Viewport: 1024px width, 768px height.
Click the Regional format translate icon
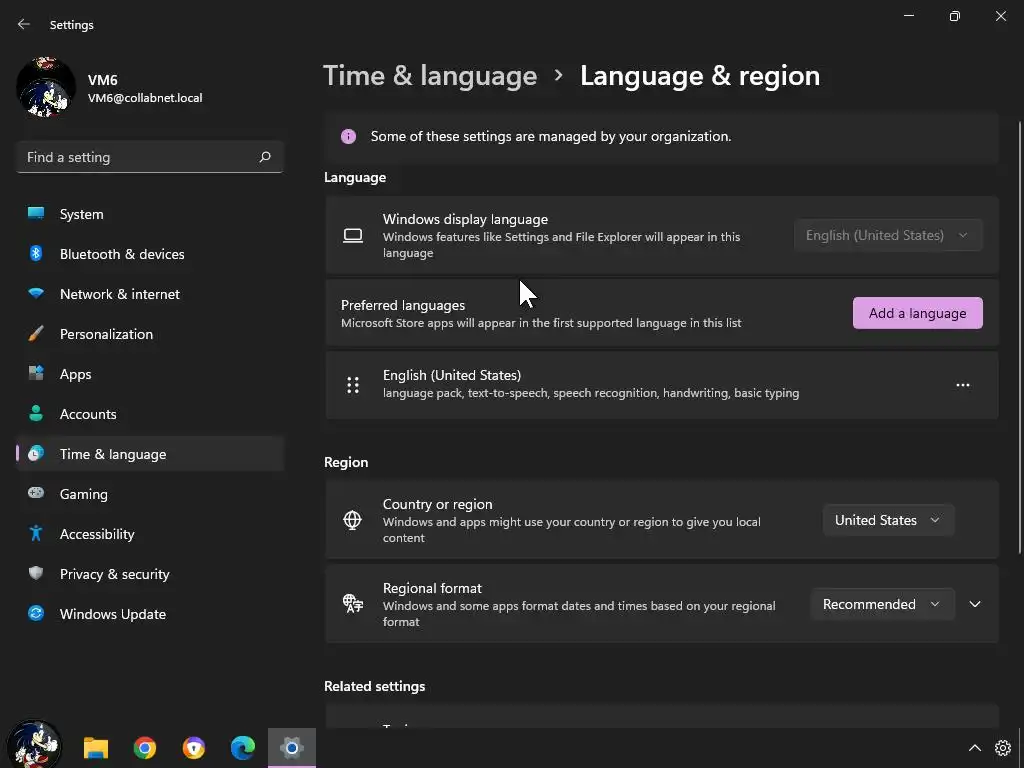pyautogui.click(x=353, y=603)
